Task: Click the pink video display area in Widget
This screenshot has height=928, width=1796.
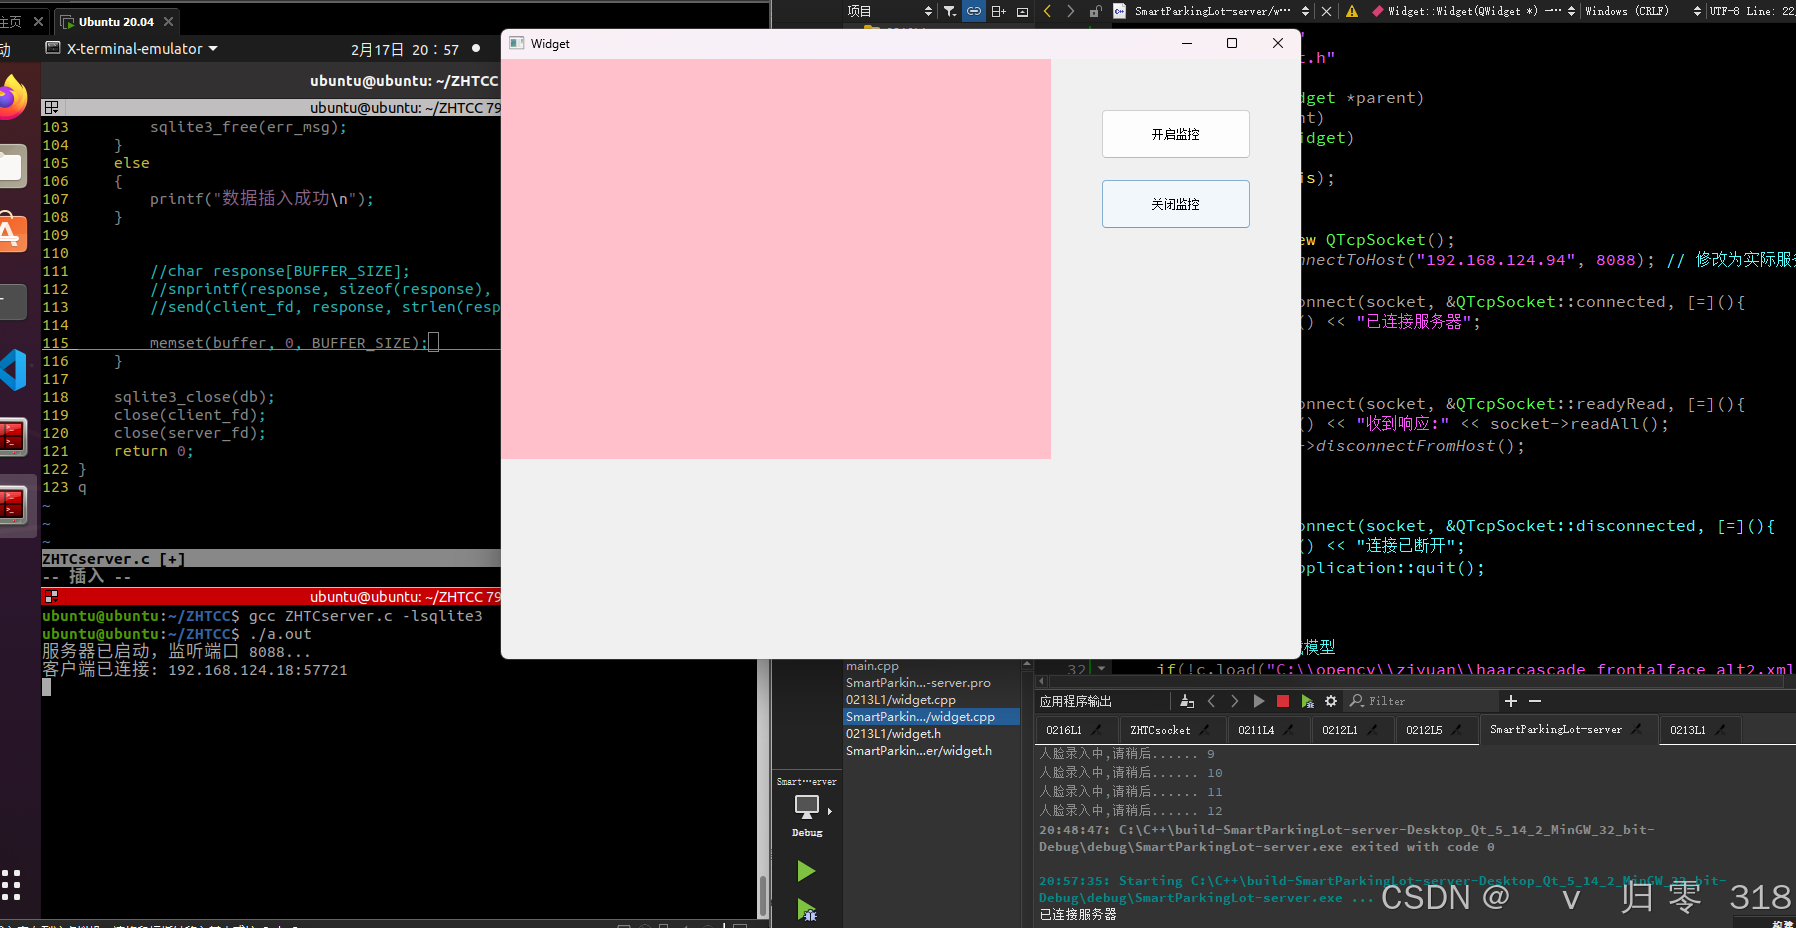Action: pos(776,259)
